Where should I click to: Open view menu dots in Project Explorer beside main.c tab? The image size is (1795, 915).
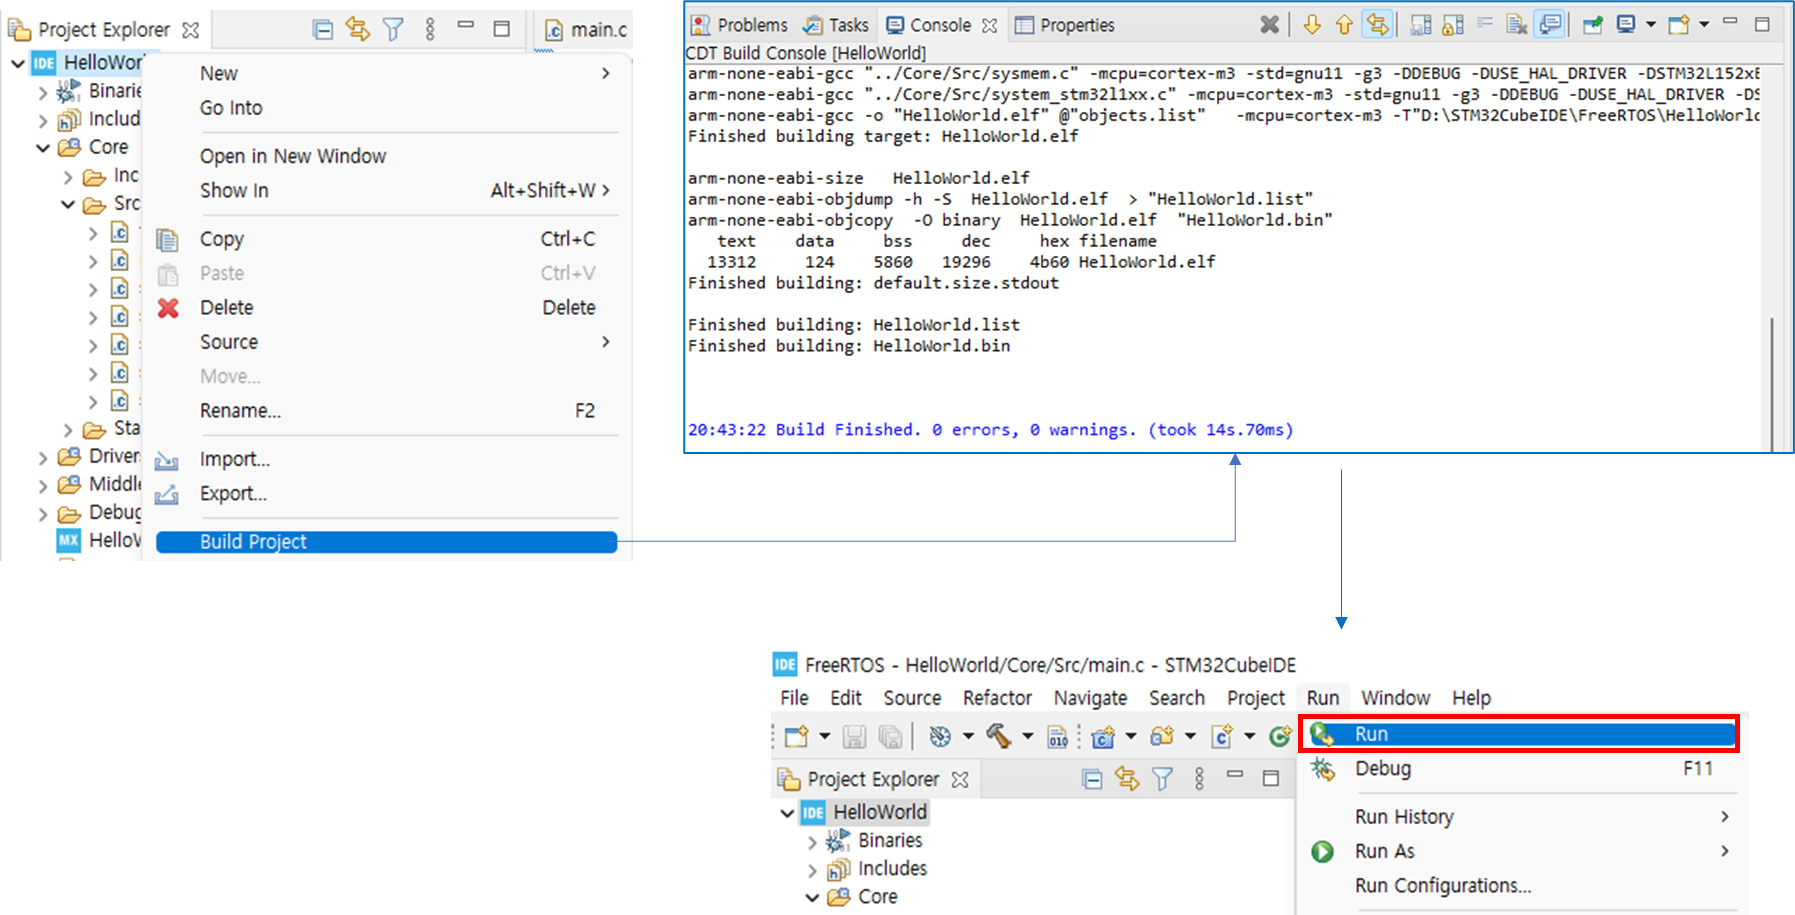click(x=430, y=30)
